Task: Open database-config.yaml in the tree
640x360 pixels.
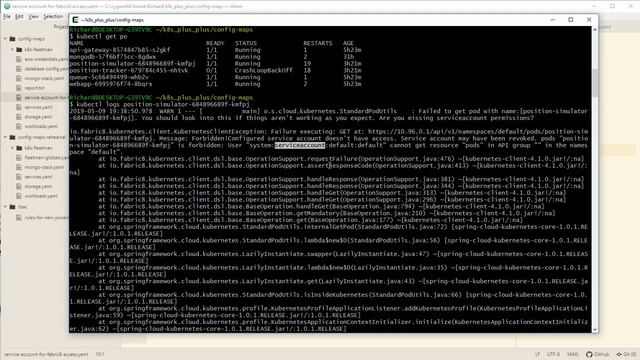Action: click(x=46, y=69)
